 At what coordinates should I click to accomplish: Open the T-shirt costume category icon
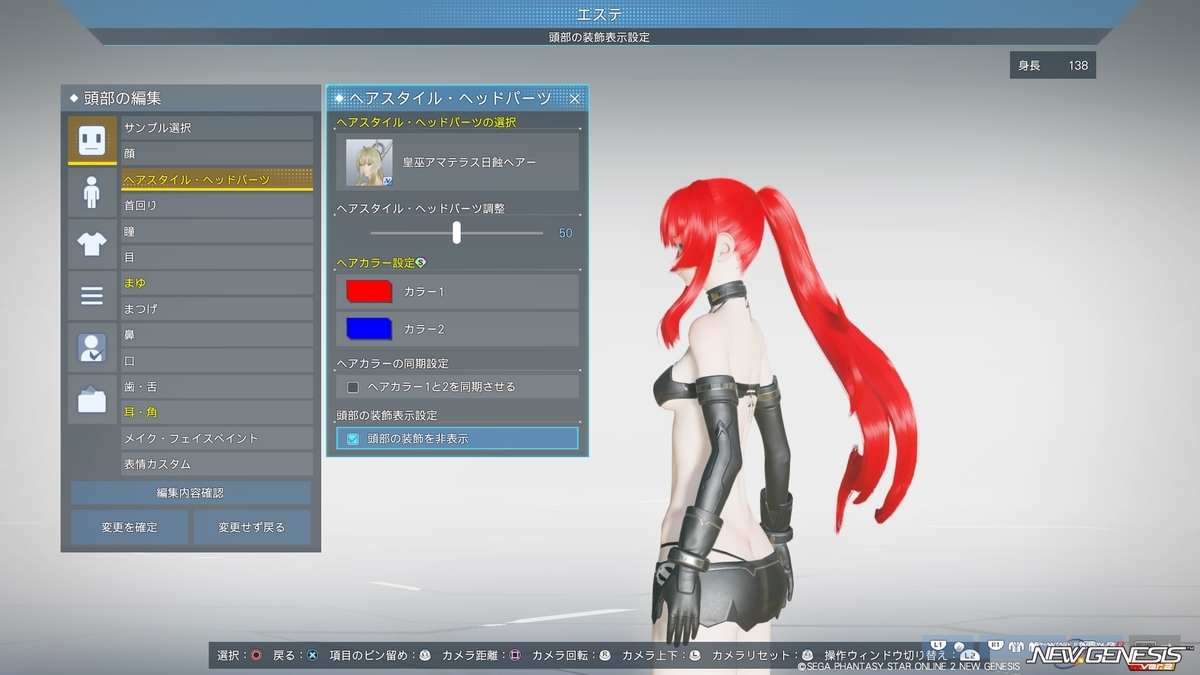coord(92,244)
